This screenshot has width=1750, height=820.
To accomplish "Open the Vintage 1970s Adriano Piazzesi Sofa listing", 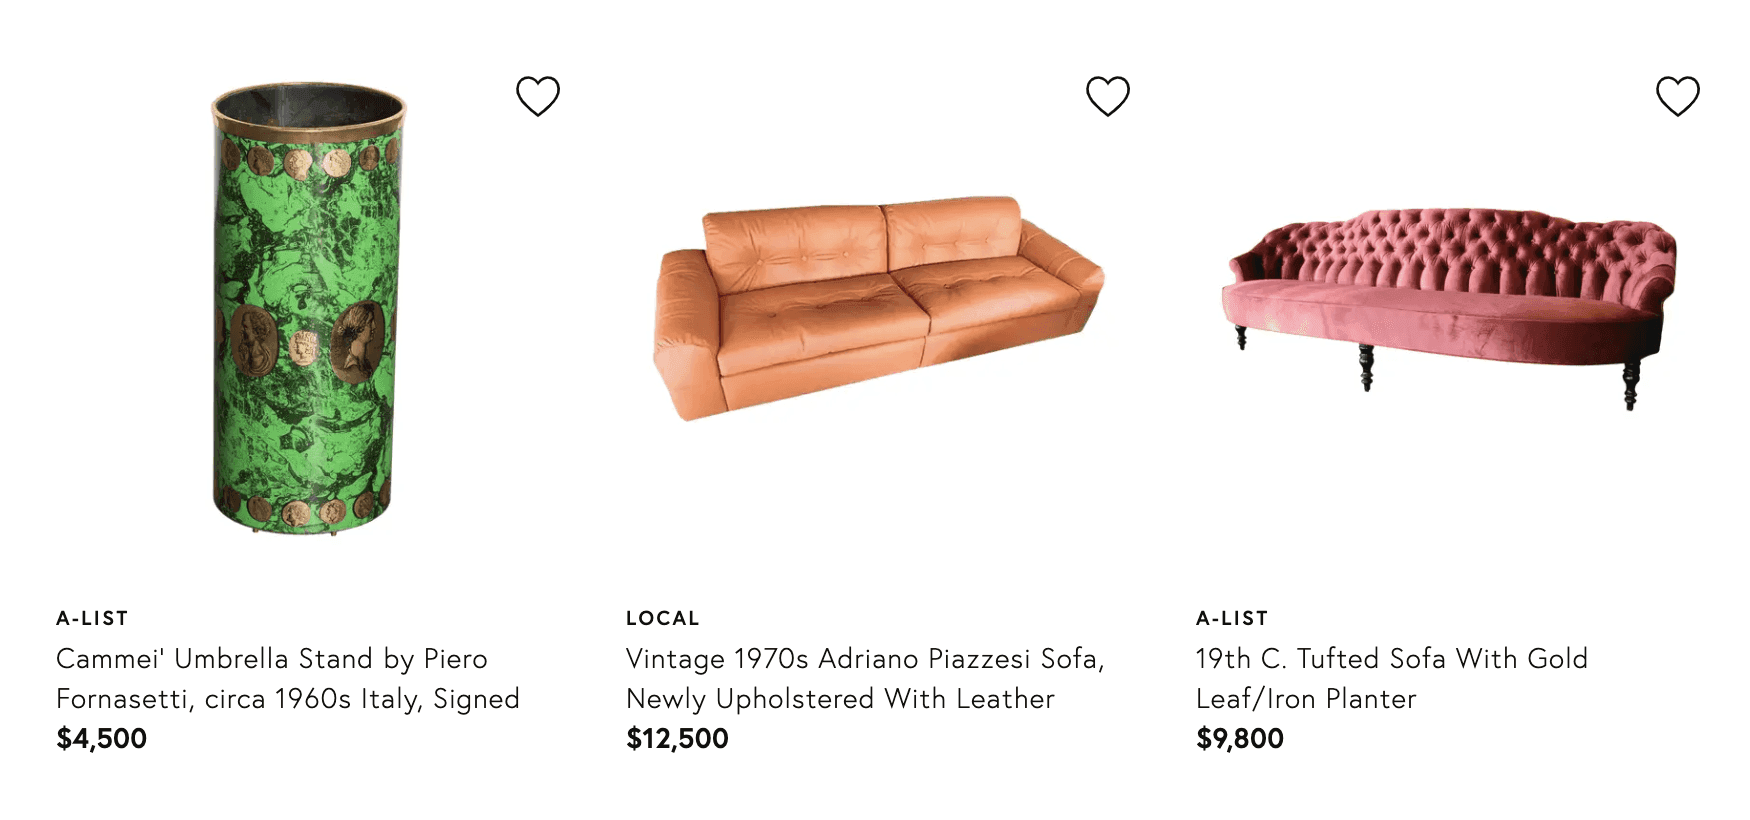I will click(x=865, y=678).
